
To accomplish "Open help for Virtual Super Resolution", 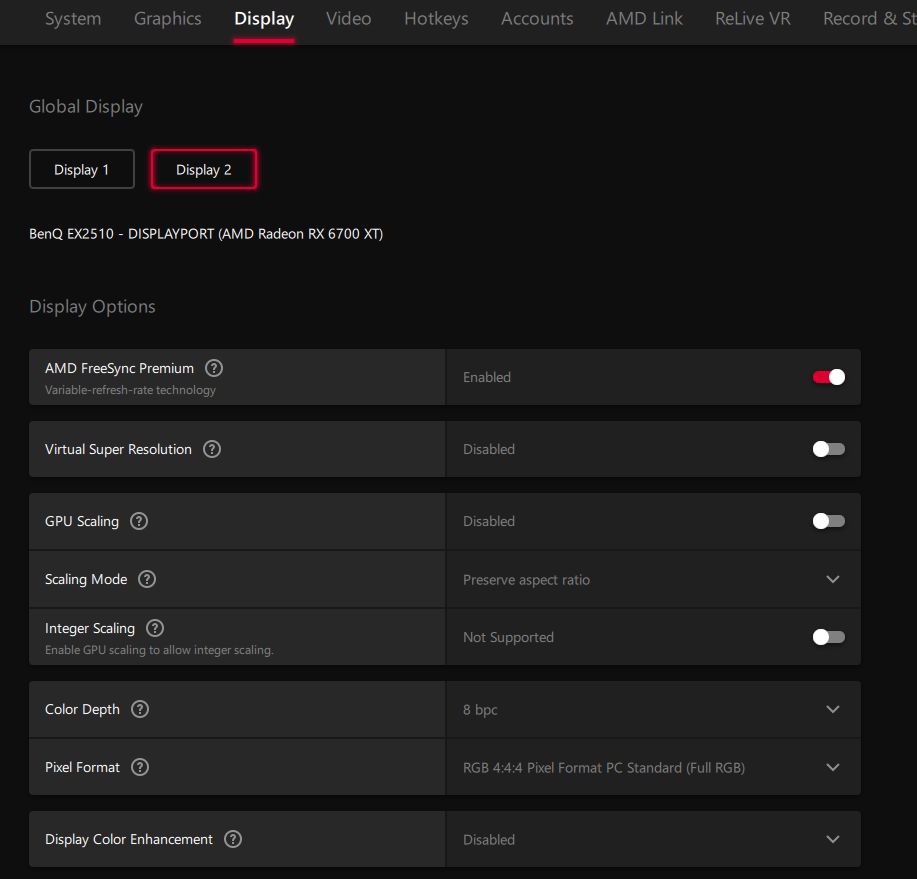I will point(212,449).
